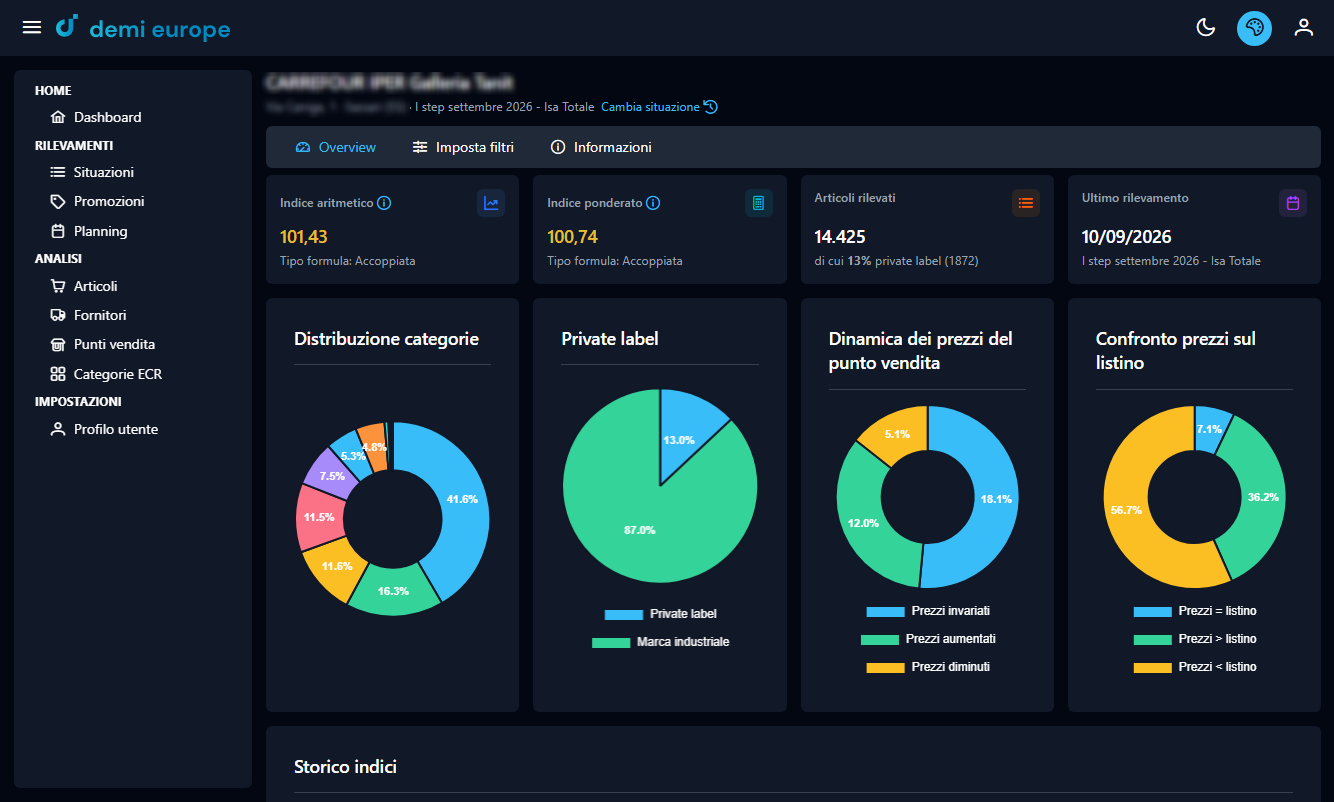Toggle Prezzi = listino legend entry

pyautogui.click(x=1195, y=611)
